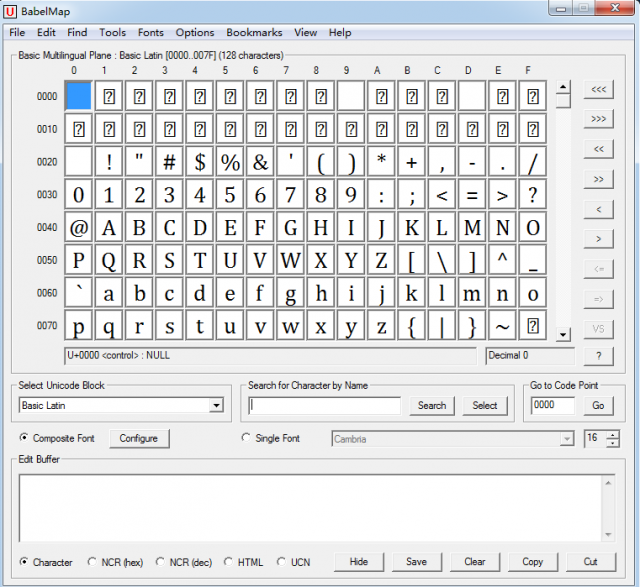Click the << navigation button
The width and height of the screenshot is (640, 587).
pos(598,149)
